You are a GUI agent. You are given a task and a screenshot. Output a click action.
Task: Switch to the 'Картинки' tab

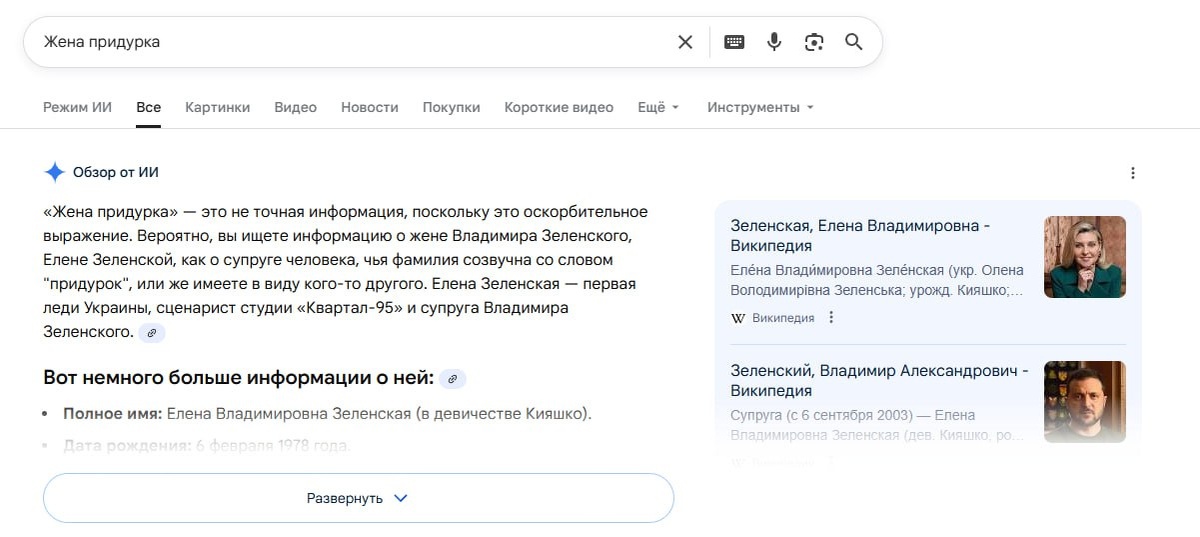click(x=217, y=107)
